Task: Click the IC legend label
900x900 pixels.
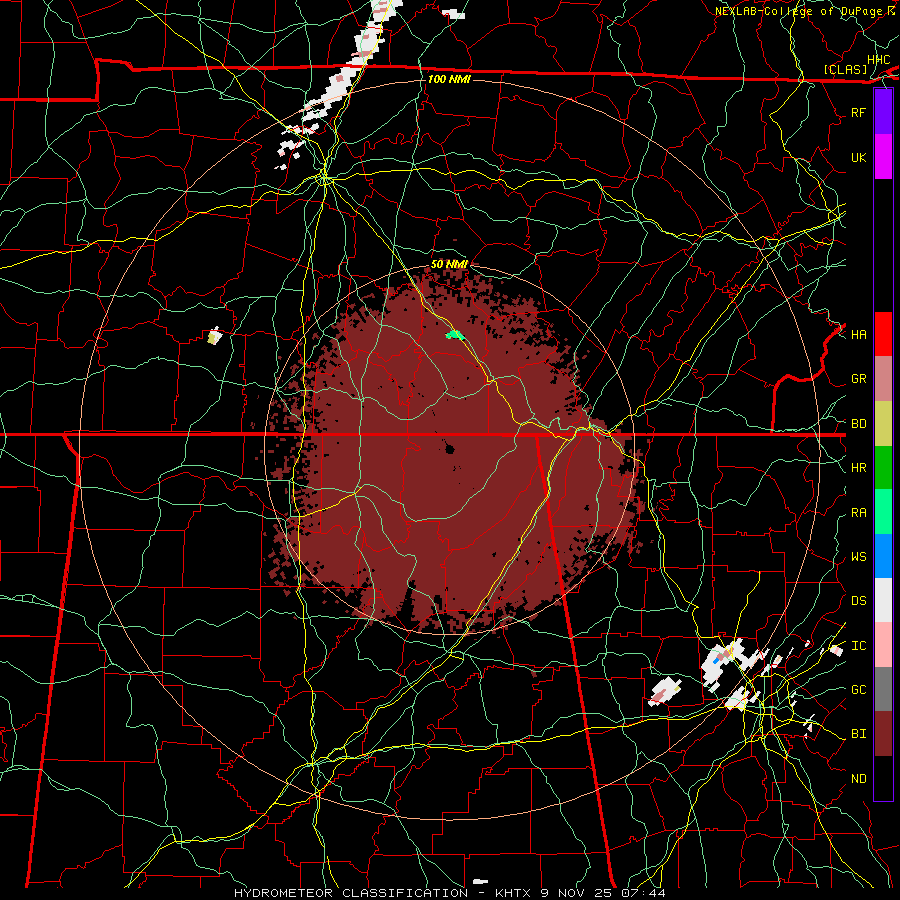Action: point(858,646)
